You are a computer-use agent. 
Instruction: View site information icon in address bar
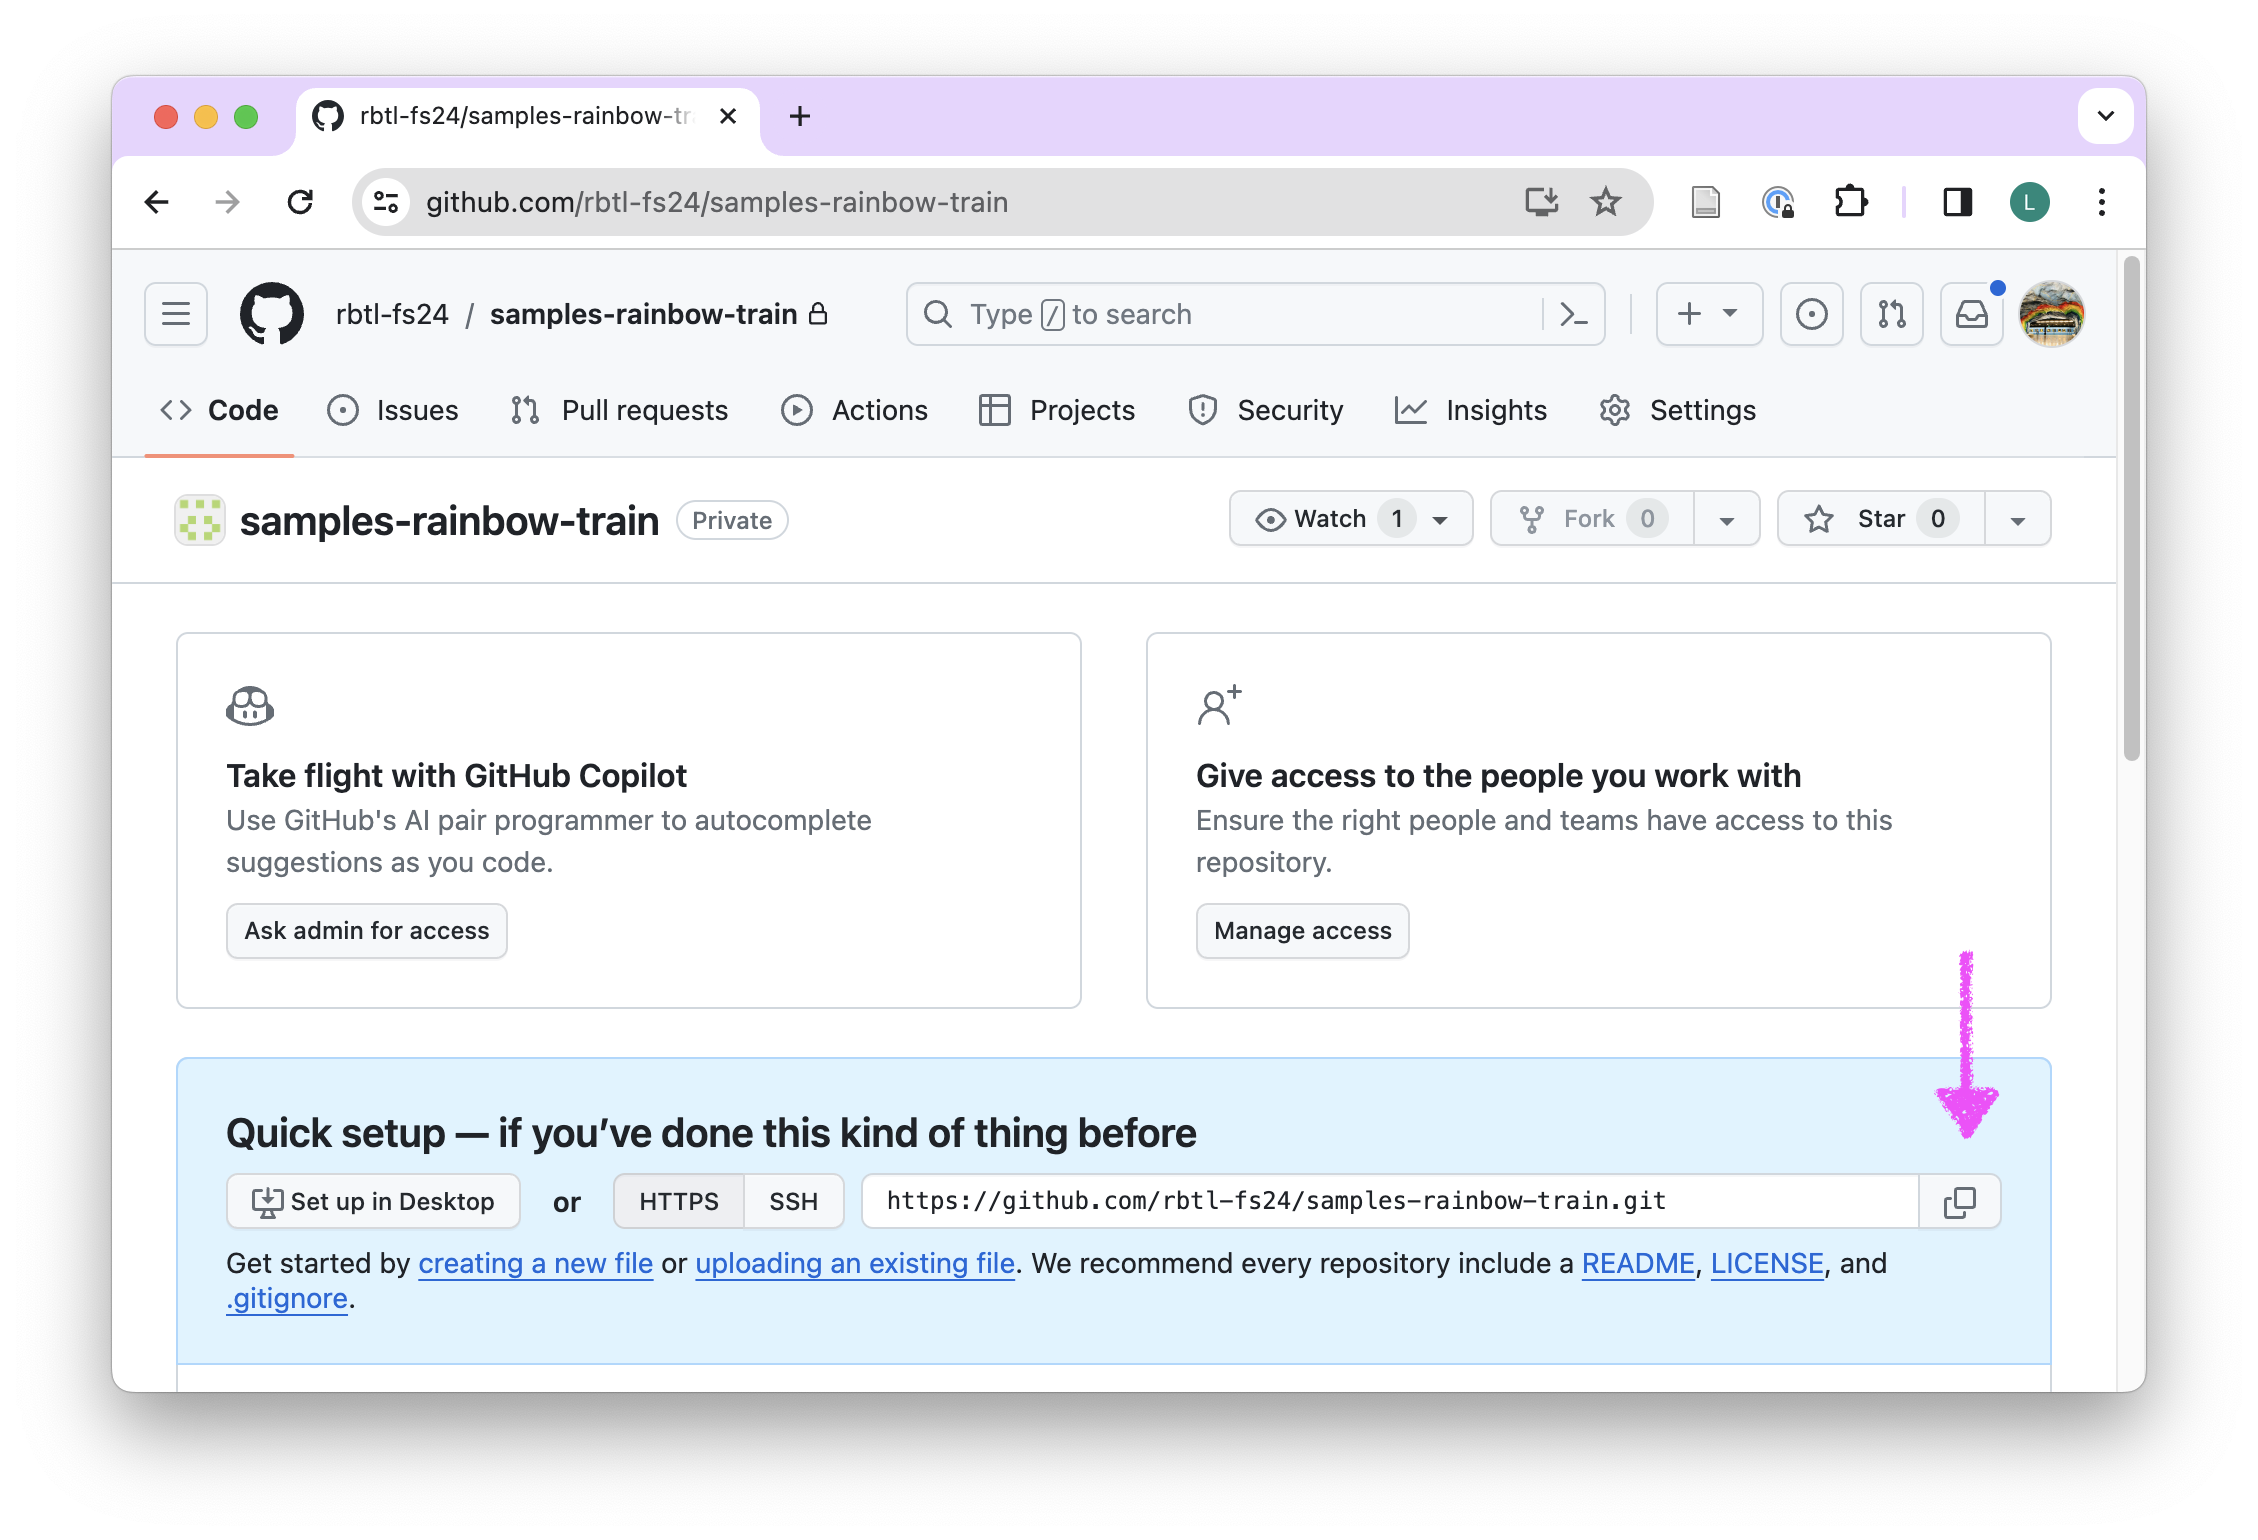coord(387,202)
